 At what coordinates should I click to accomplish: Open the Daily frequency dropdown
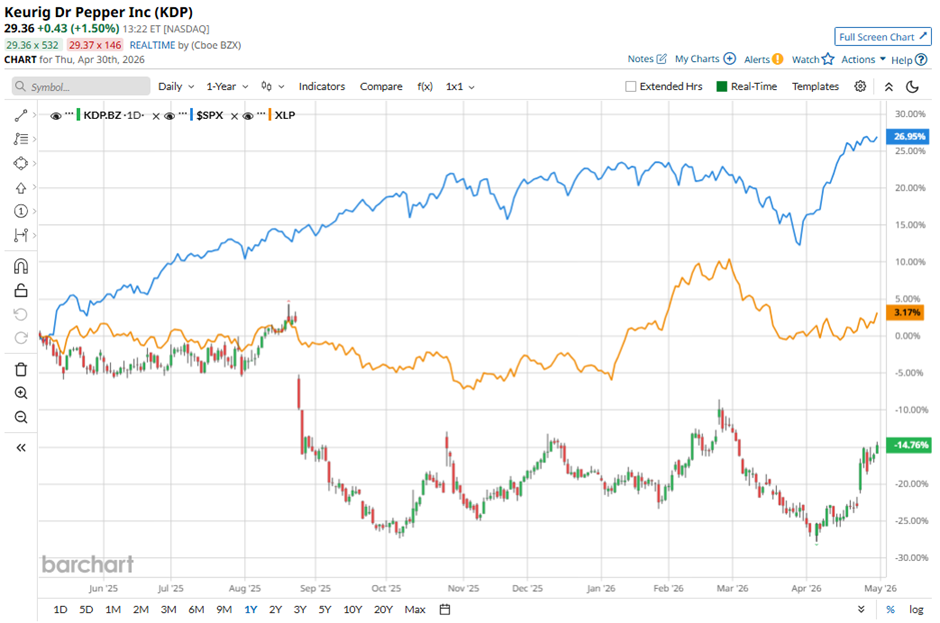pyautogui.click(x=176, y=87)
